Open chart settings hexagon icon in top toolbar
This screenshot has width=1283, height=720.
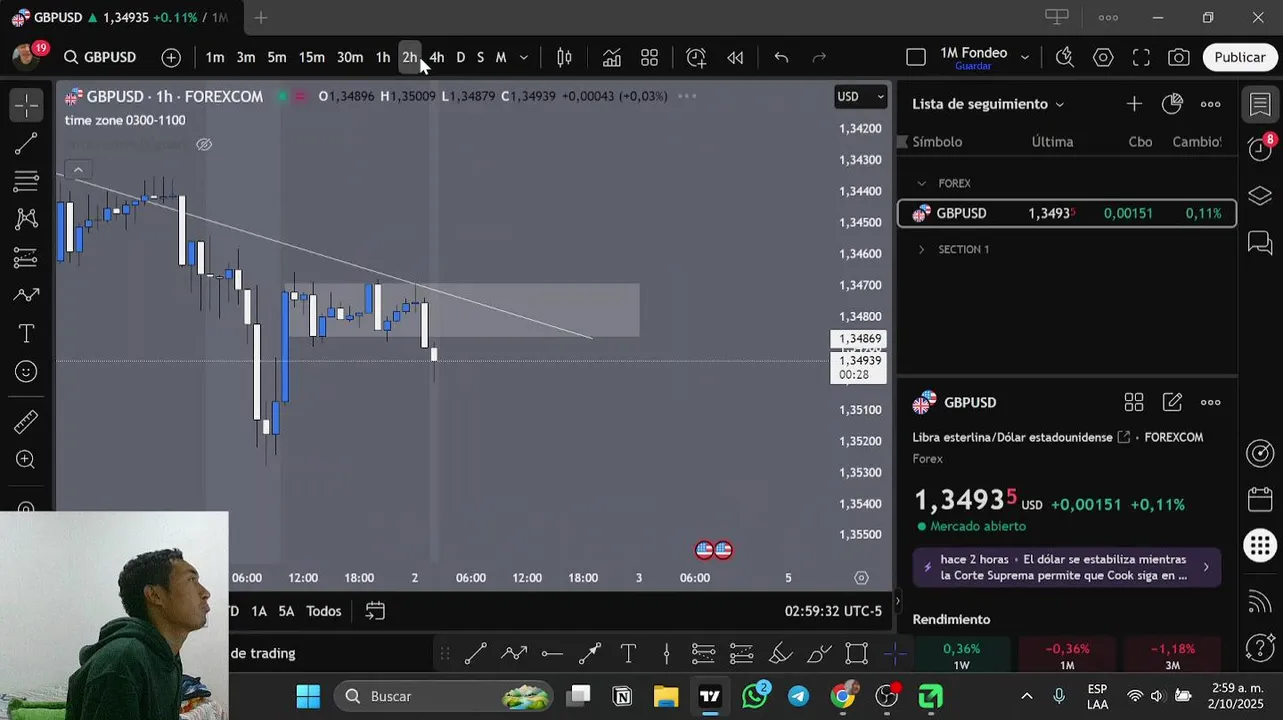pyautogui.click(x=1103, y=58)
